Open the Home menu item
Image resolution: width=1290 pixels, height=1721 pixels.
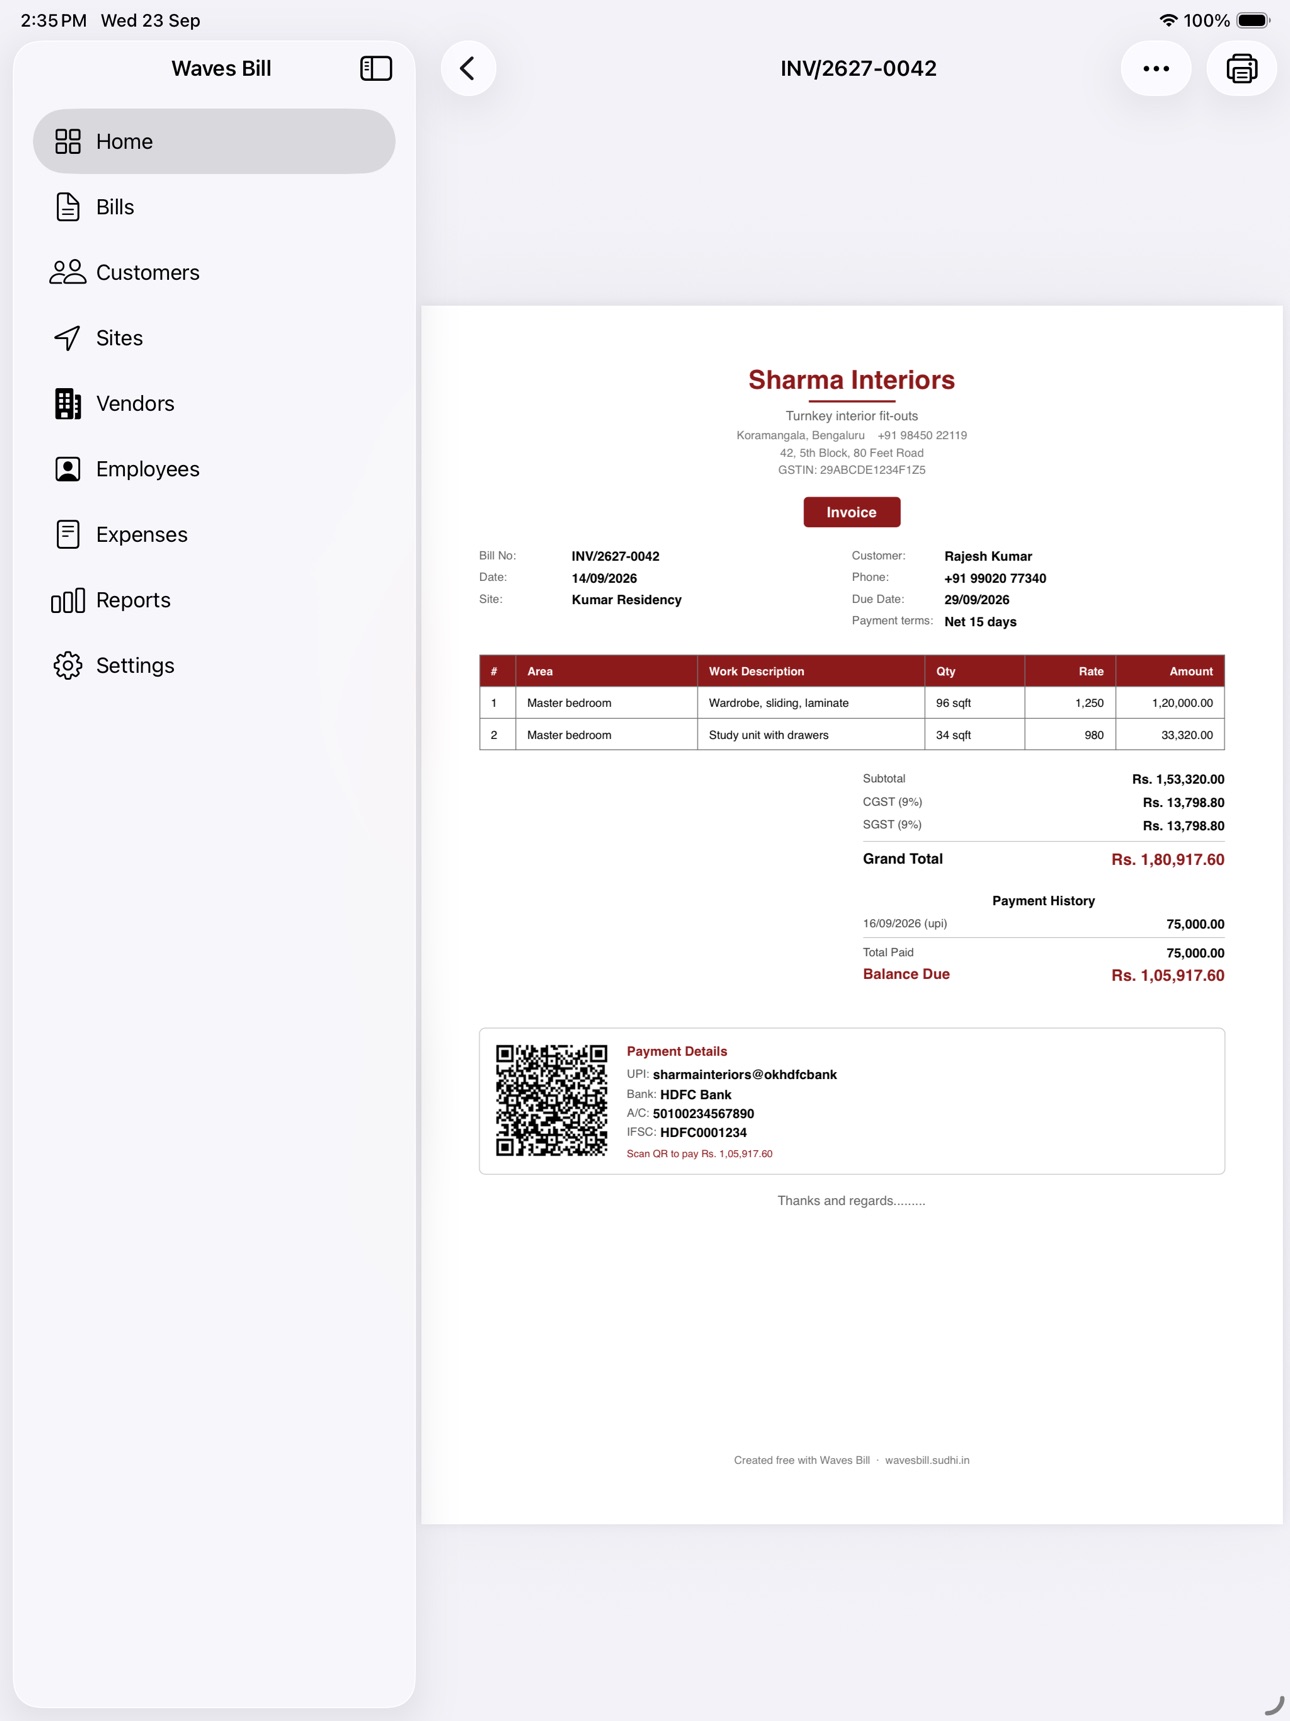point(214,141)
